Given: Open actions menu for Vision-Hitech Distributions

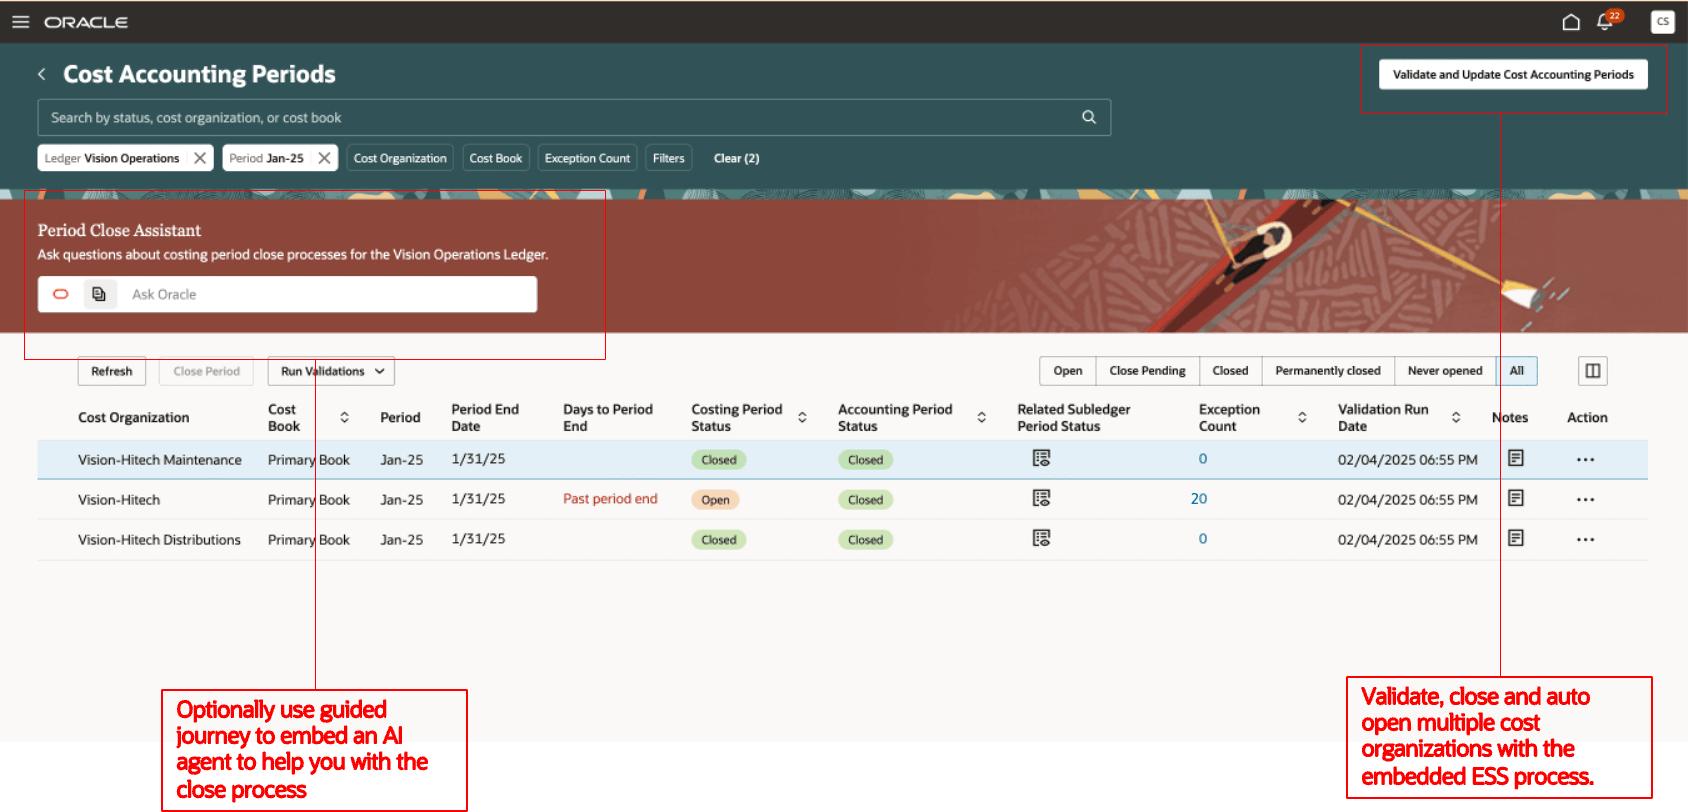Looking at the screenshot, I should 1585,540.
